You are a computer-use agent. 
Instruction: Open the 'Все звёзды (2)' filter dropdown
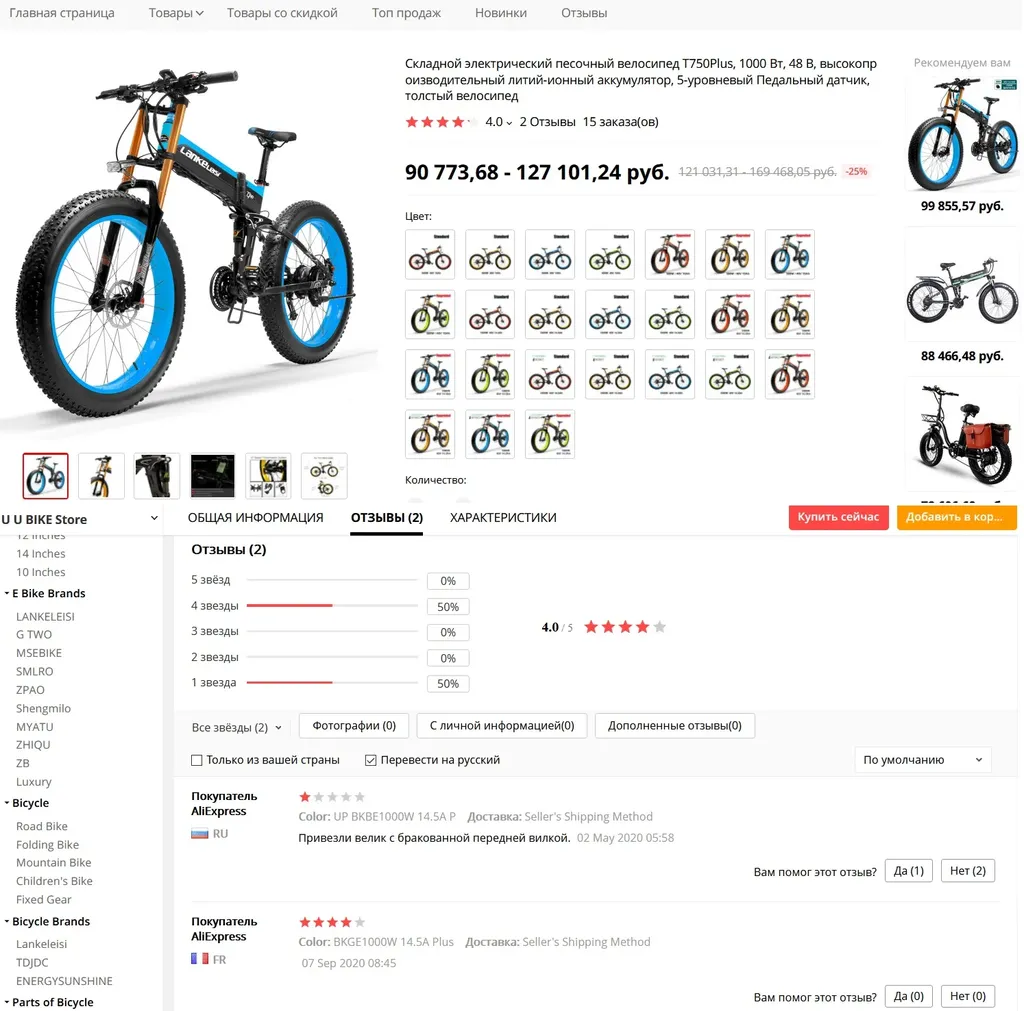pos(236,727)
